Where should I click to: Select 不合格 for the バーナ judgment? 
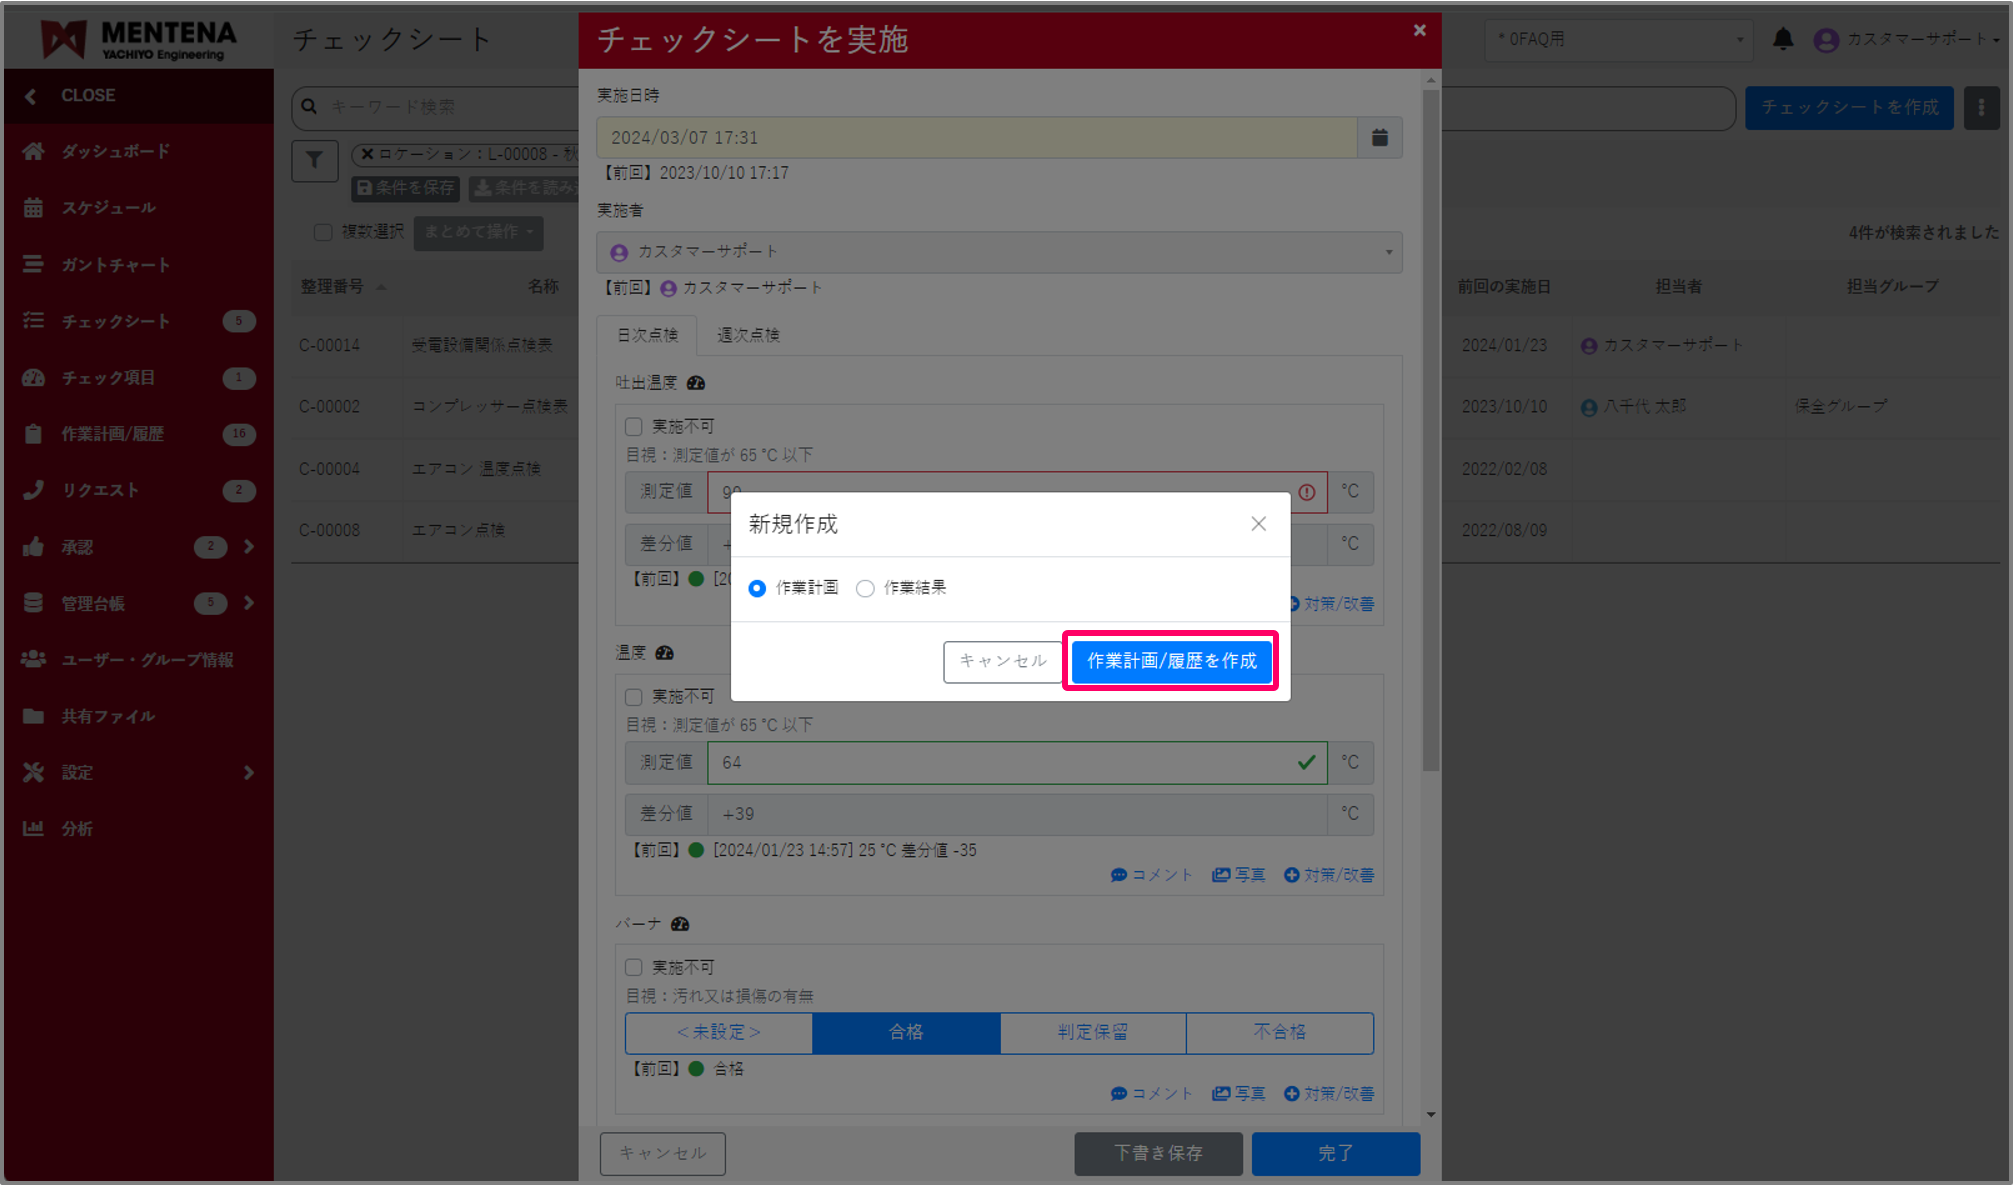(x=1279, y=1033)
